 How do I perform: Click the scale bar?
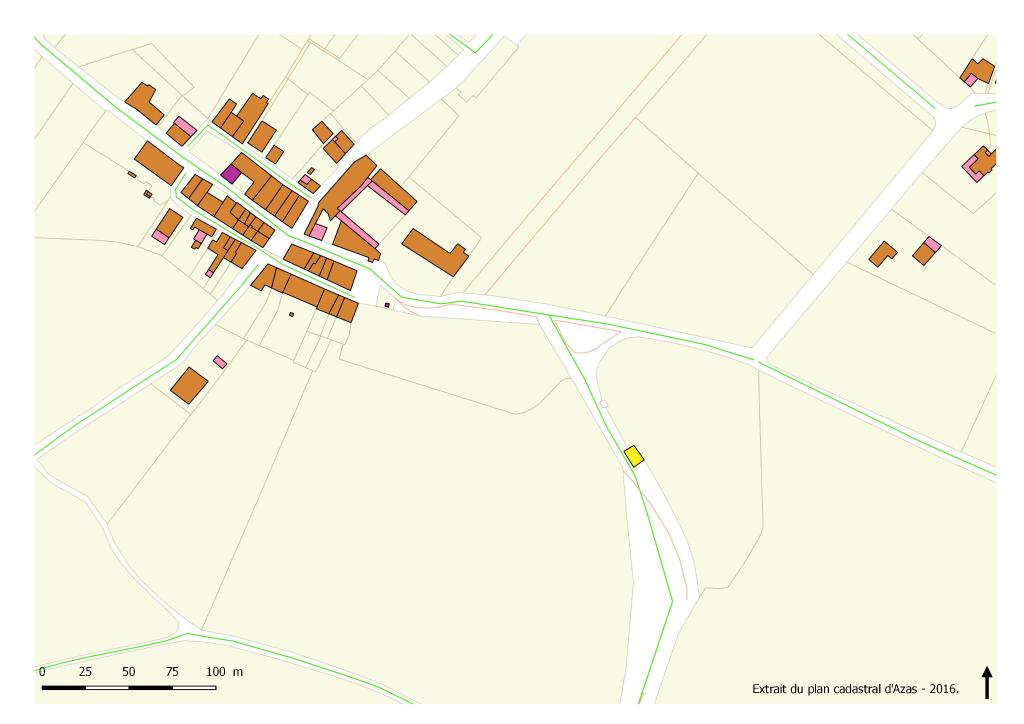click(x=129, y=687)
